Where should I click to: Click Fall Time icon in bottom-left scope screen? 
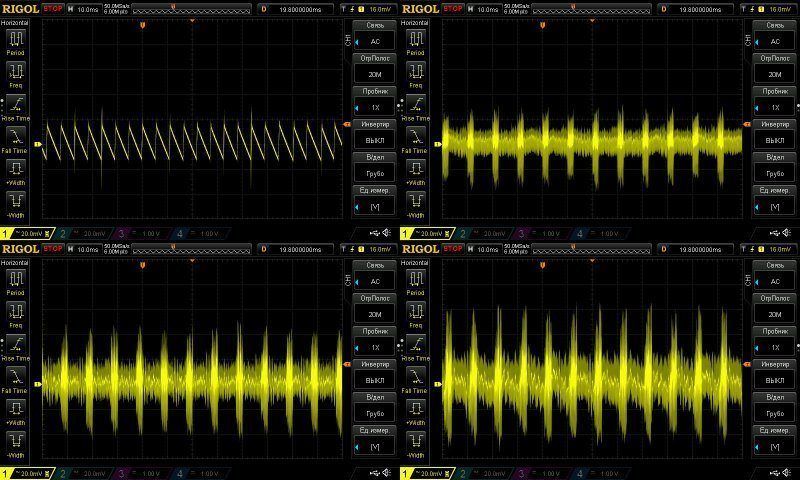pos(16,376)
